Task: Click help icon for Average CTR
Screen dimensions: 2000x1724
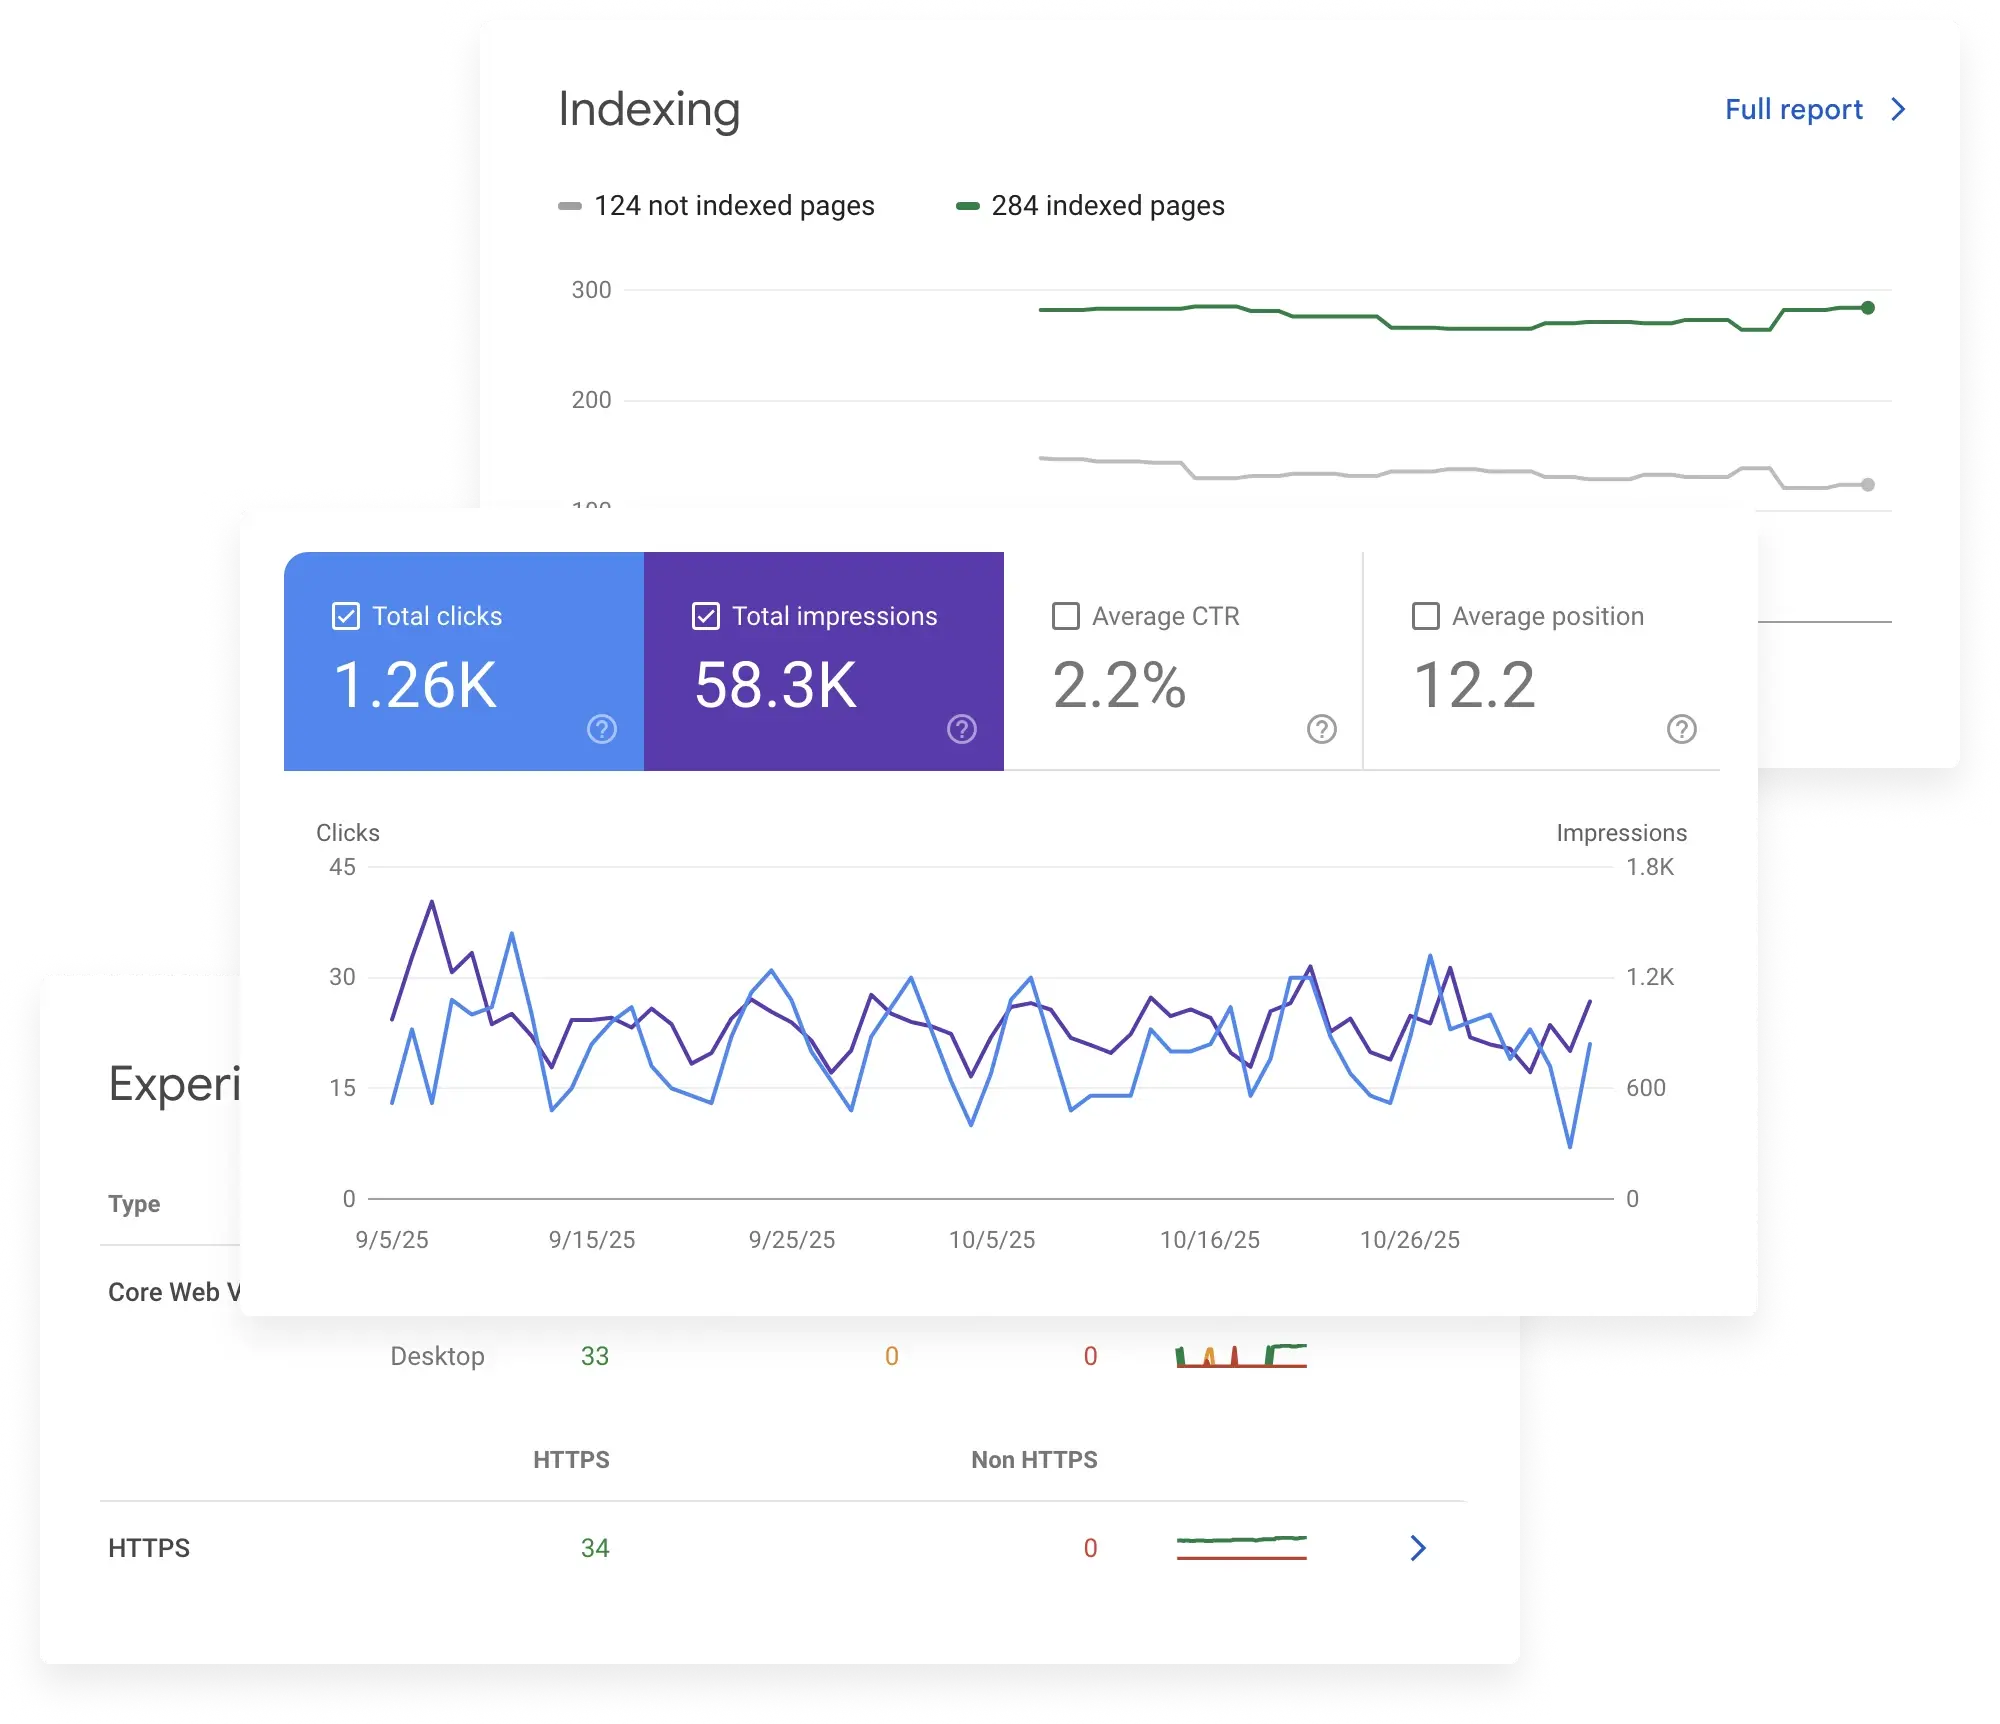Action: [1321, 729]
